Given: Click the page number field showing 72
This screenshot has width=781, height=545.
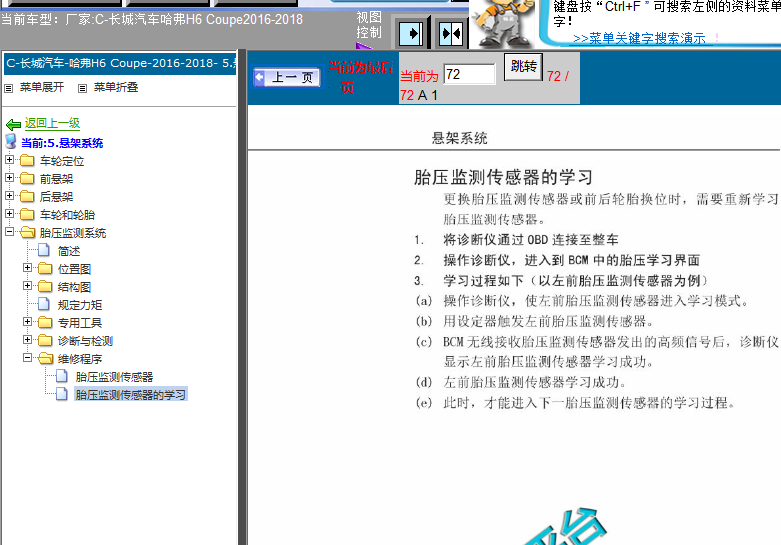Looking at the screenshot, I should (x=469, y=74).
